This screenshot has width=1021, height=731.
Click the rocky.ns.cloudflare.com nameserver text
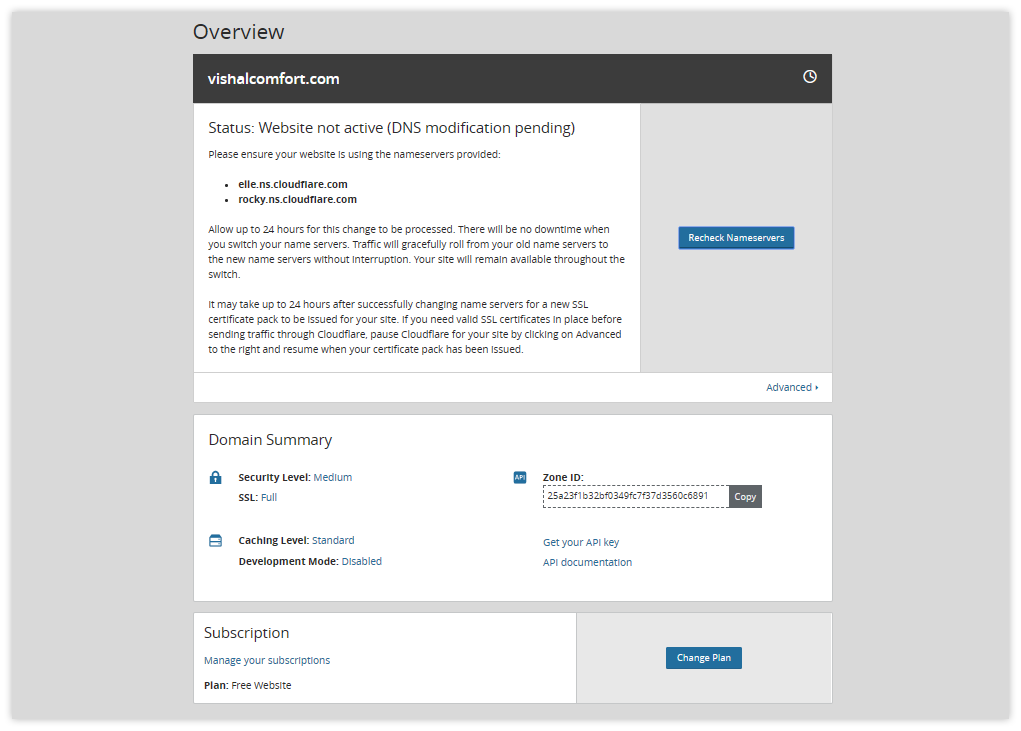coord(298,199)
